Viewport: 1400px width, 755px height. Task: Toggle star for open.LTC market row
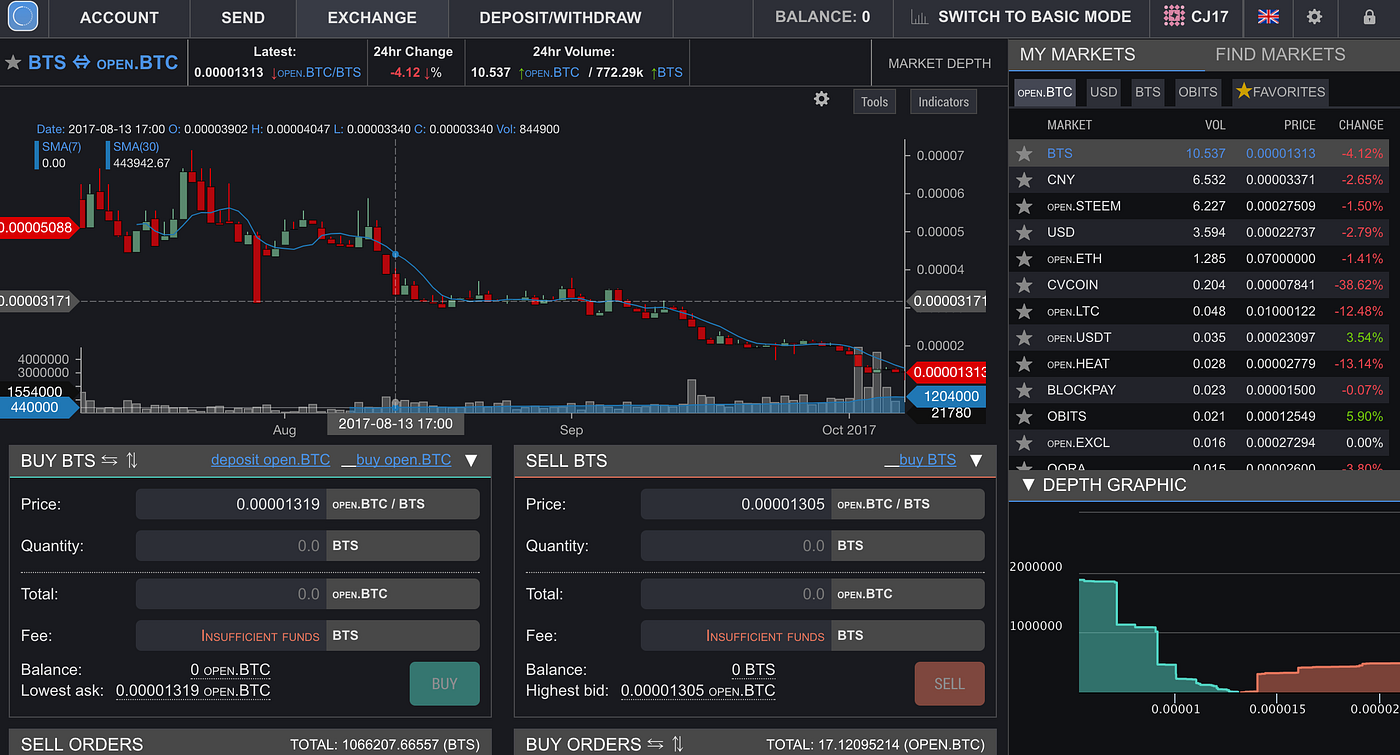click(1024, 312)
